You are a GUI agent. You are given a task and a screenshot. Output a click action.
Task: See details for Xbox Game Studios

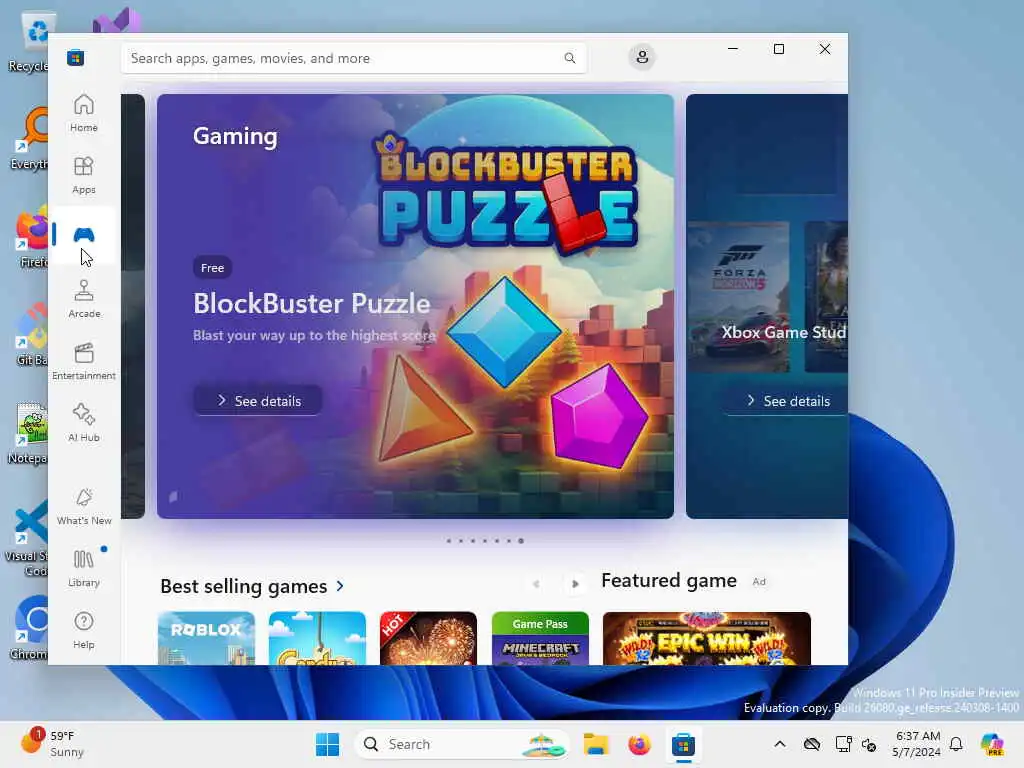click(787, 400)
